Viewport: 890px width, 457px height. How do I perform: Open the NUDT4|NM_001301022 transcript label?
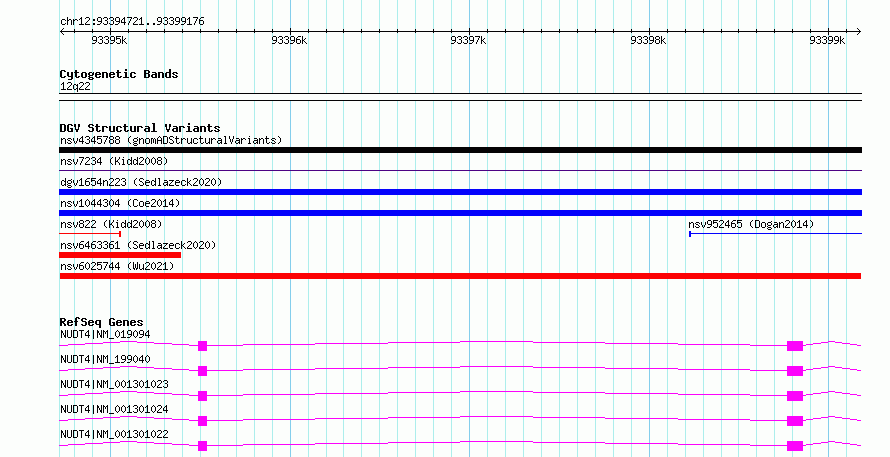[114, 434]
